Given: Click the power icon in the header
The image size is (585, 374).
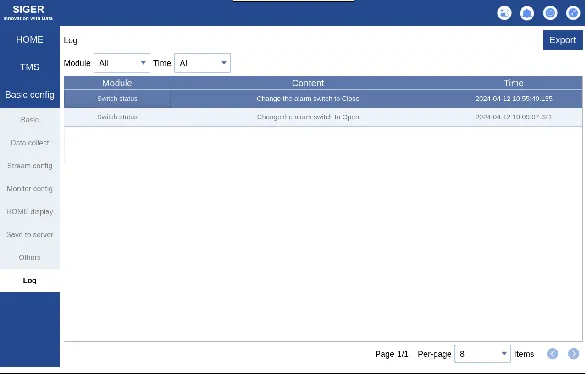Looking at the screenshot, I should coord(550,13).
